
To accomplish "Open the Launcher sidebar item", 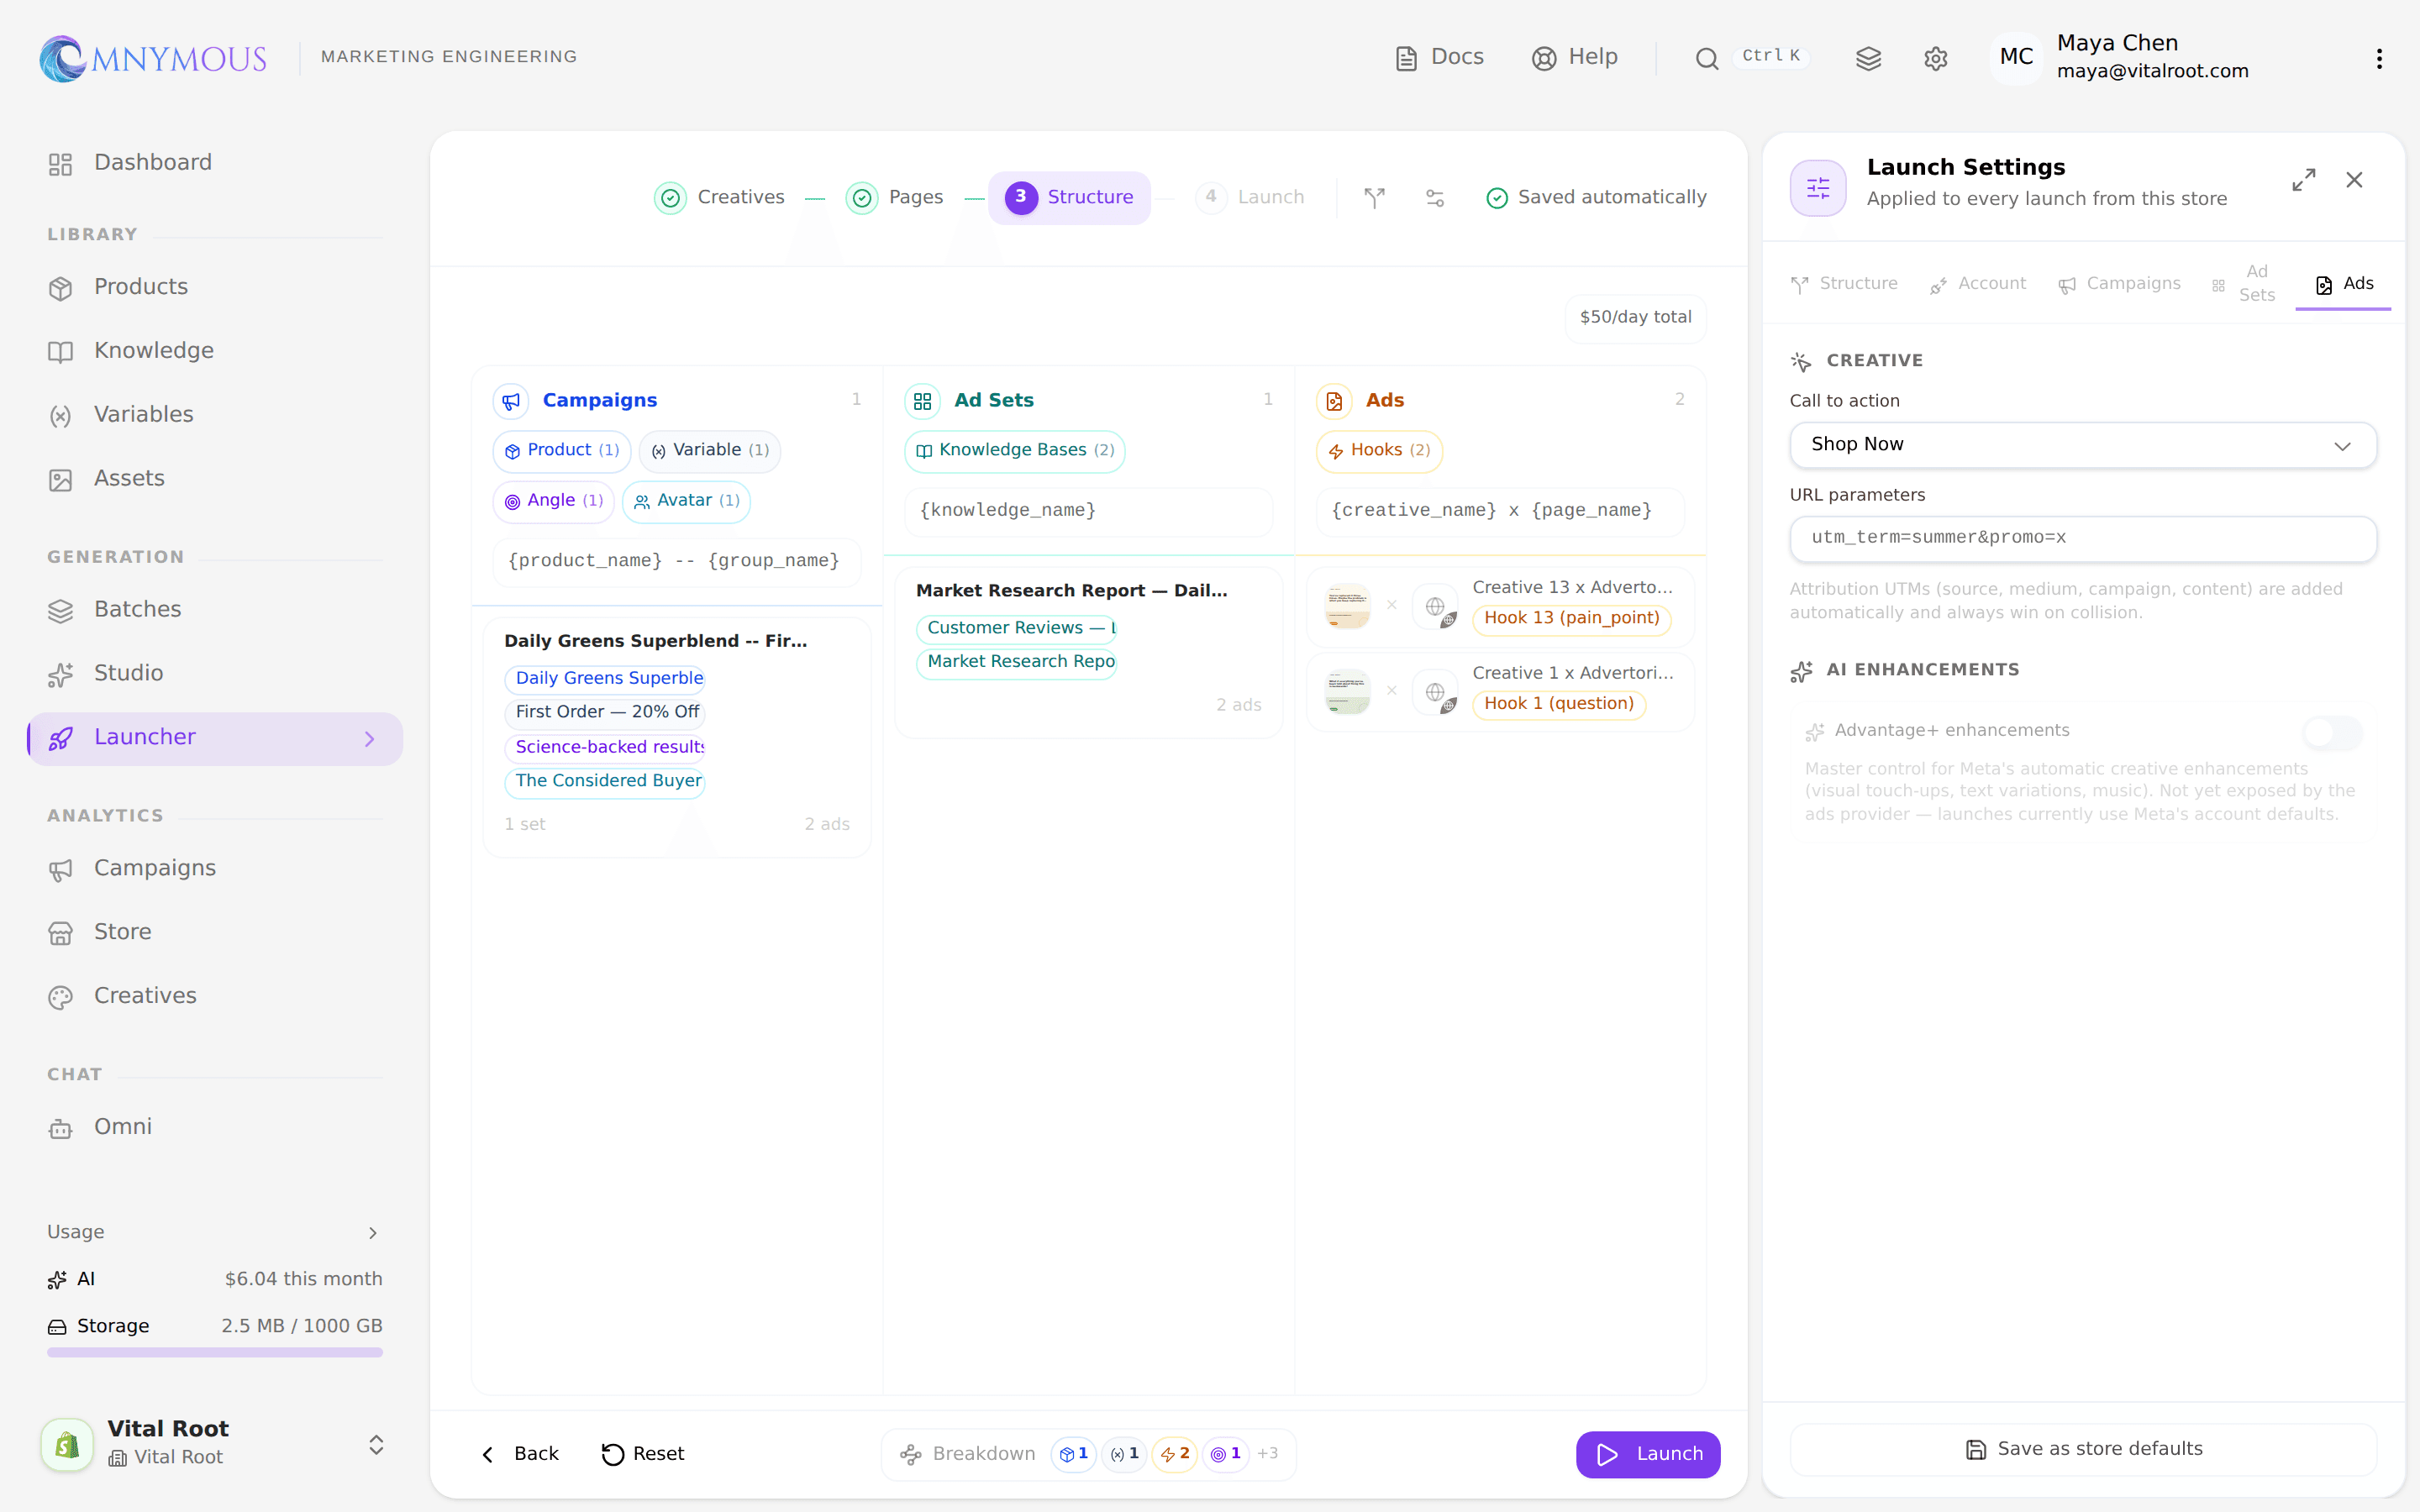I will pyautogui.click(x=214, y=738).
